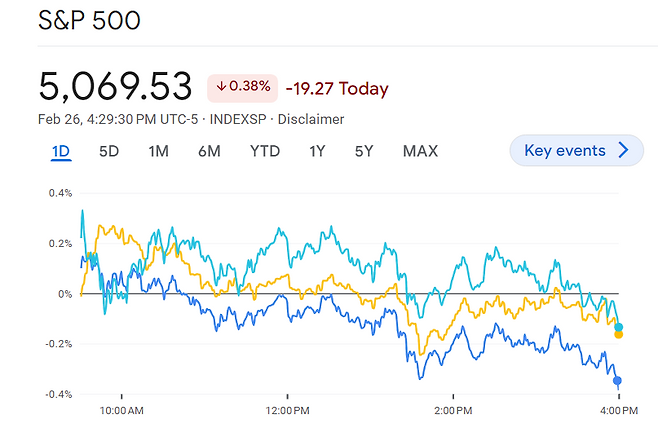Click the red down-arrow percent badge
The width and height of the screenshot is (658, 428).
pyautogui.click(x=242, y=87)
